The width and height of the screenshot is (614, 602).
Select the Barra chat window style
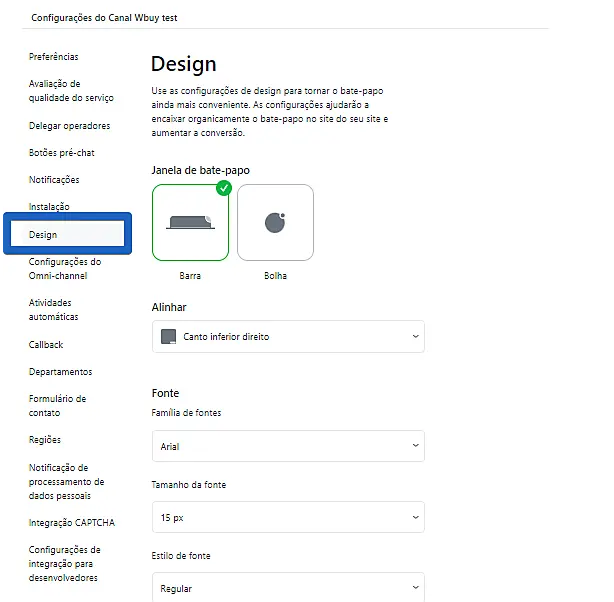tap(190, 223)
